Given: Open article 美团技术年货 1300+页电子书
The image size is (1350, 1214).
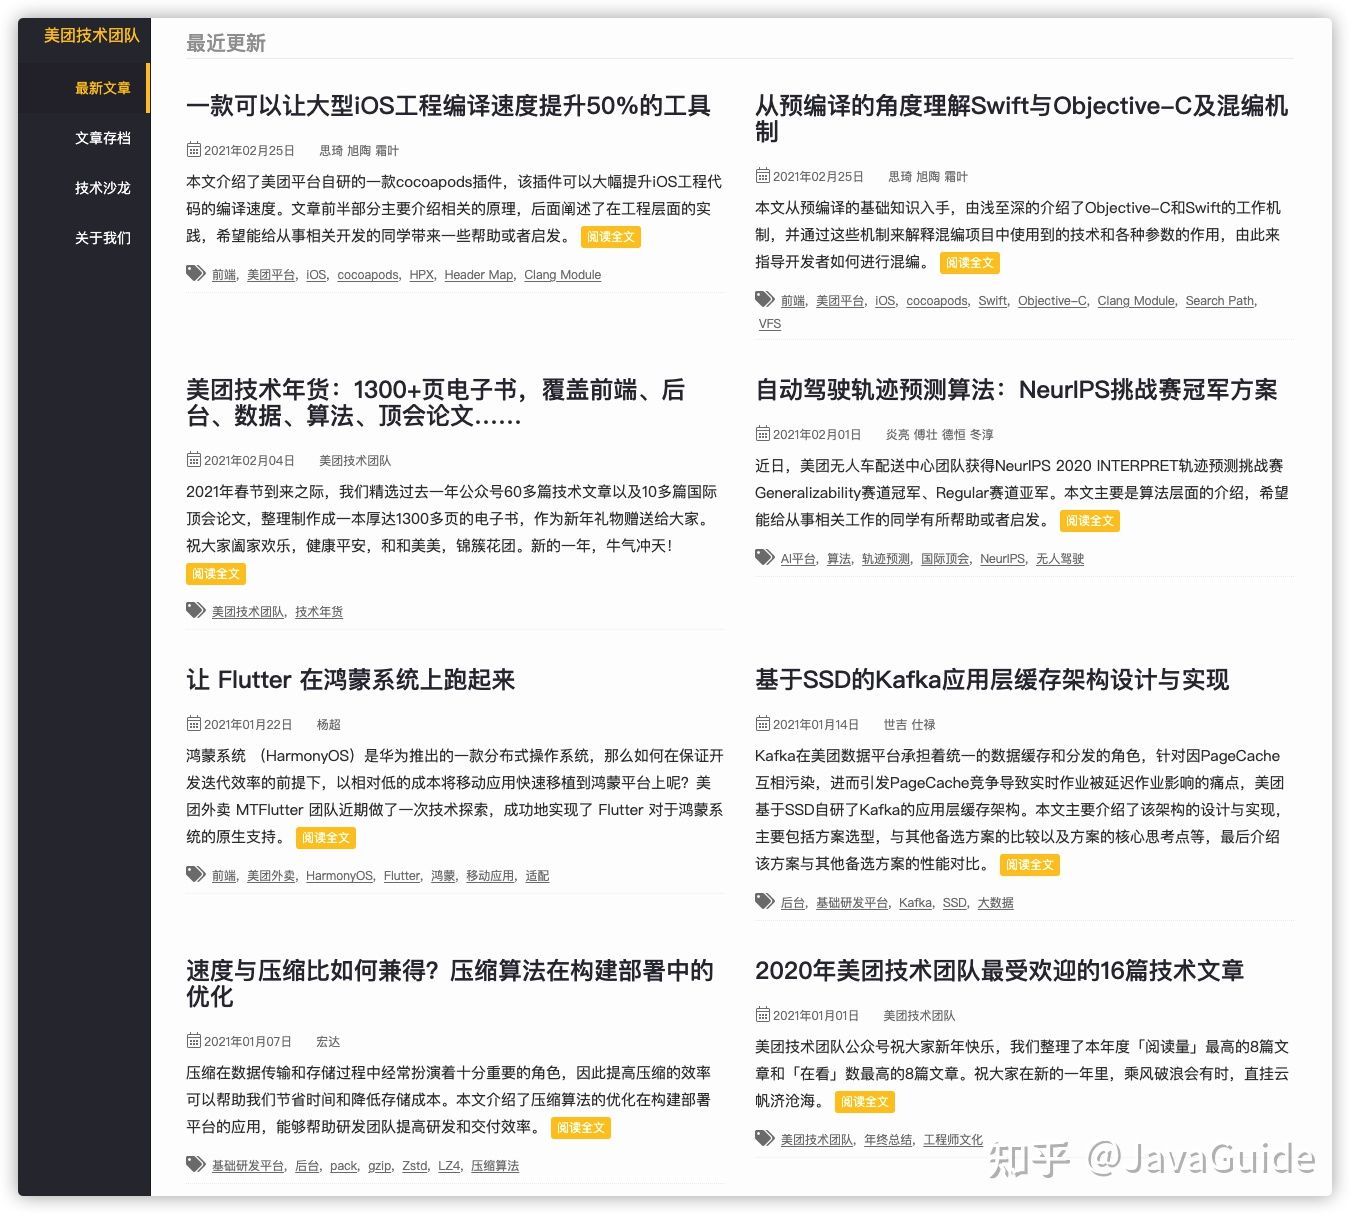Looking at the screenshot, I should [x=435, y=403].
